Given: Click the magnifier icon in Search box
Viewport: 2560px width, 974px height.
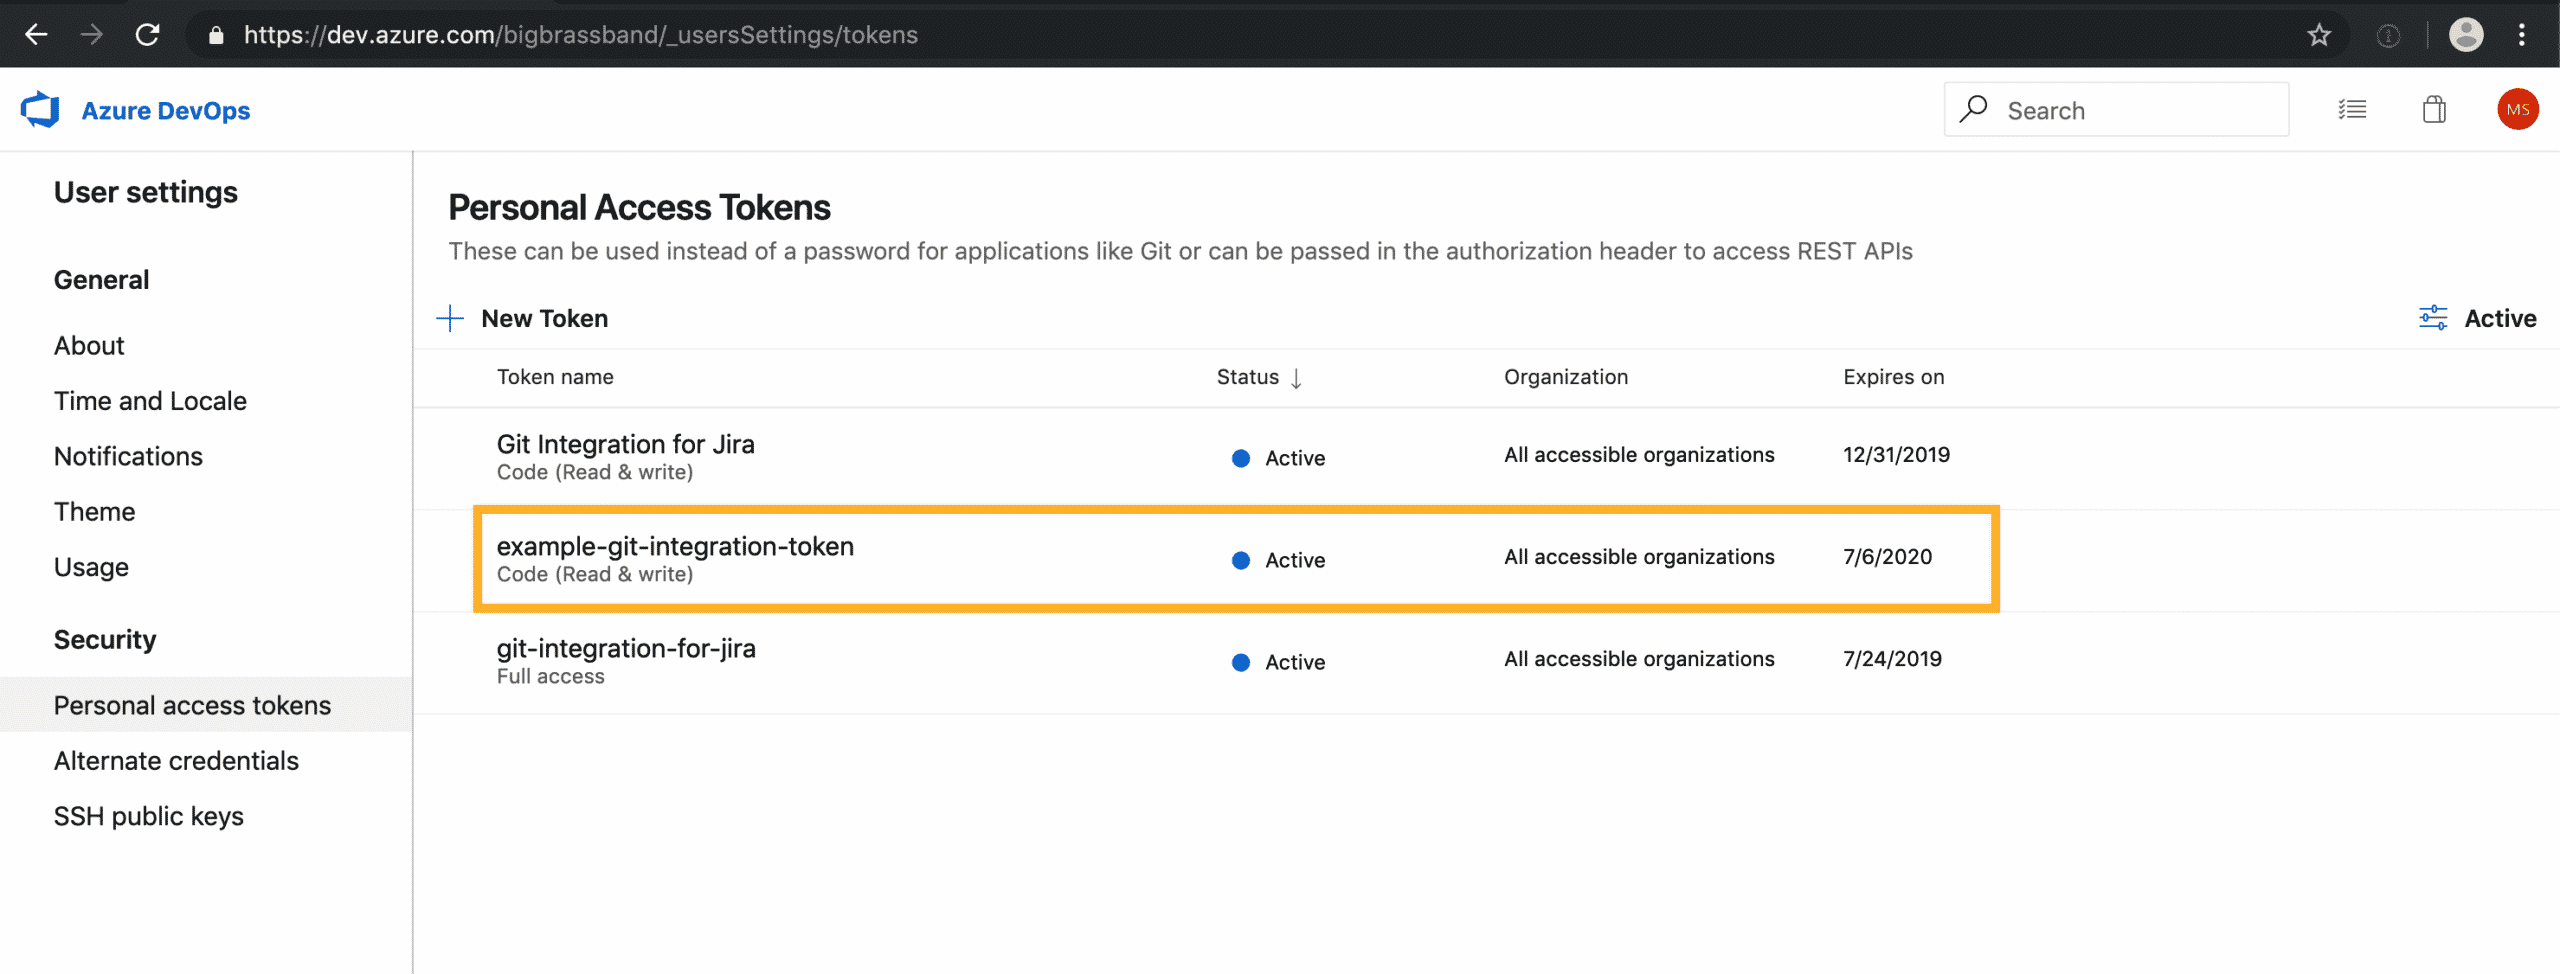Looking at the screenshot, I should (x=1973, y=109).
